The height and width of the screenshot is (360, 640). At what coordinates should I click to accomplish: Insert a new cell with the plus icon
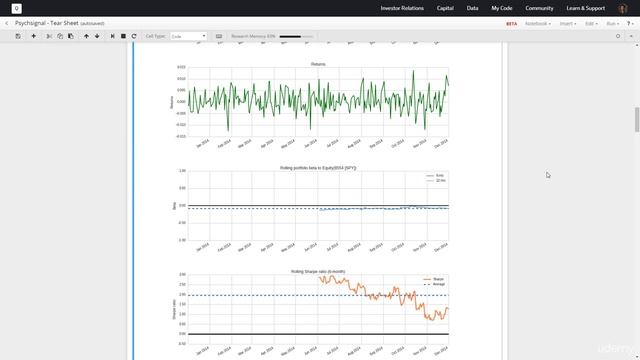(x=33, y=36)
